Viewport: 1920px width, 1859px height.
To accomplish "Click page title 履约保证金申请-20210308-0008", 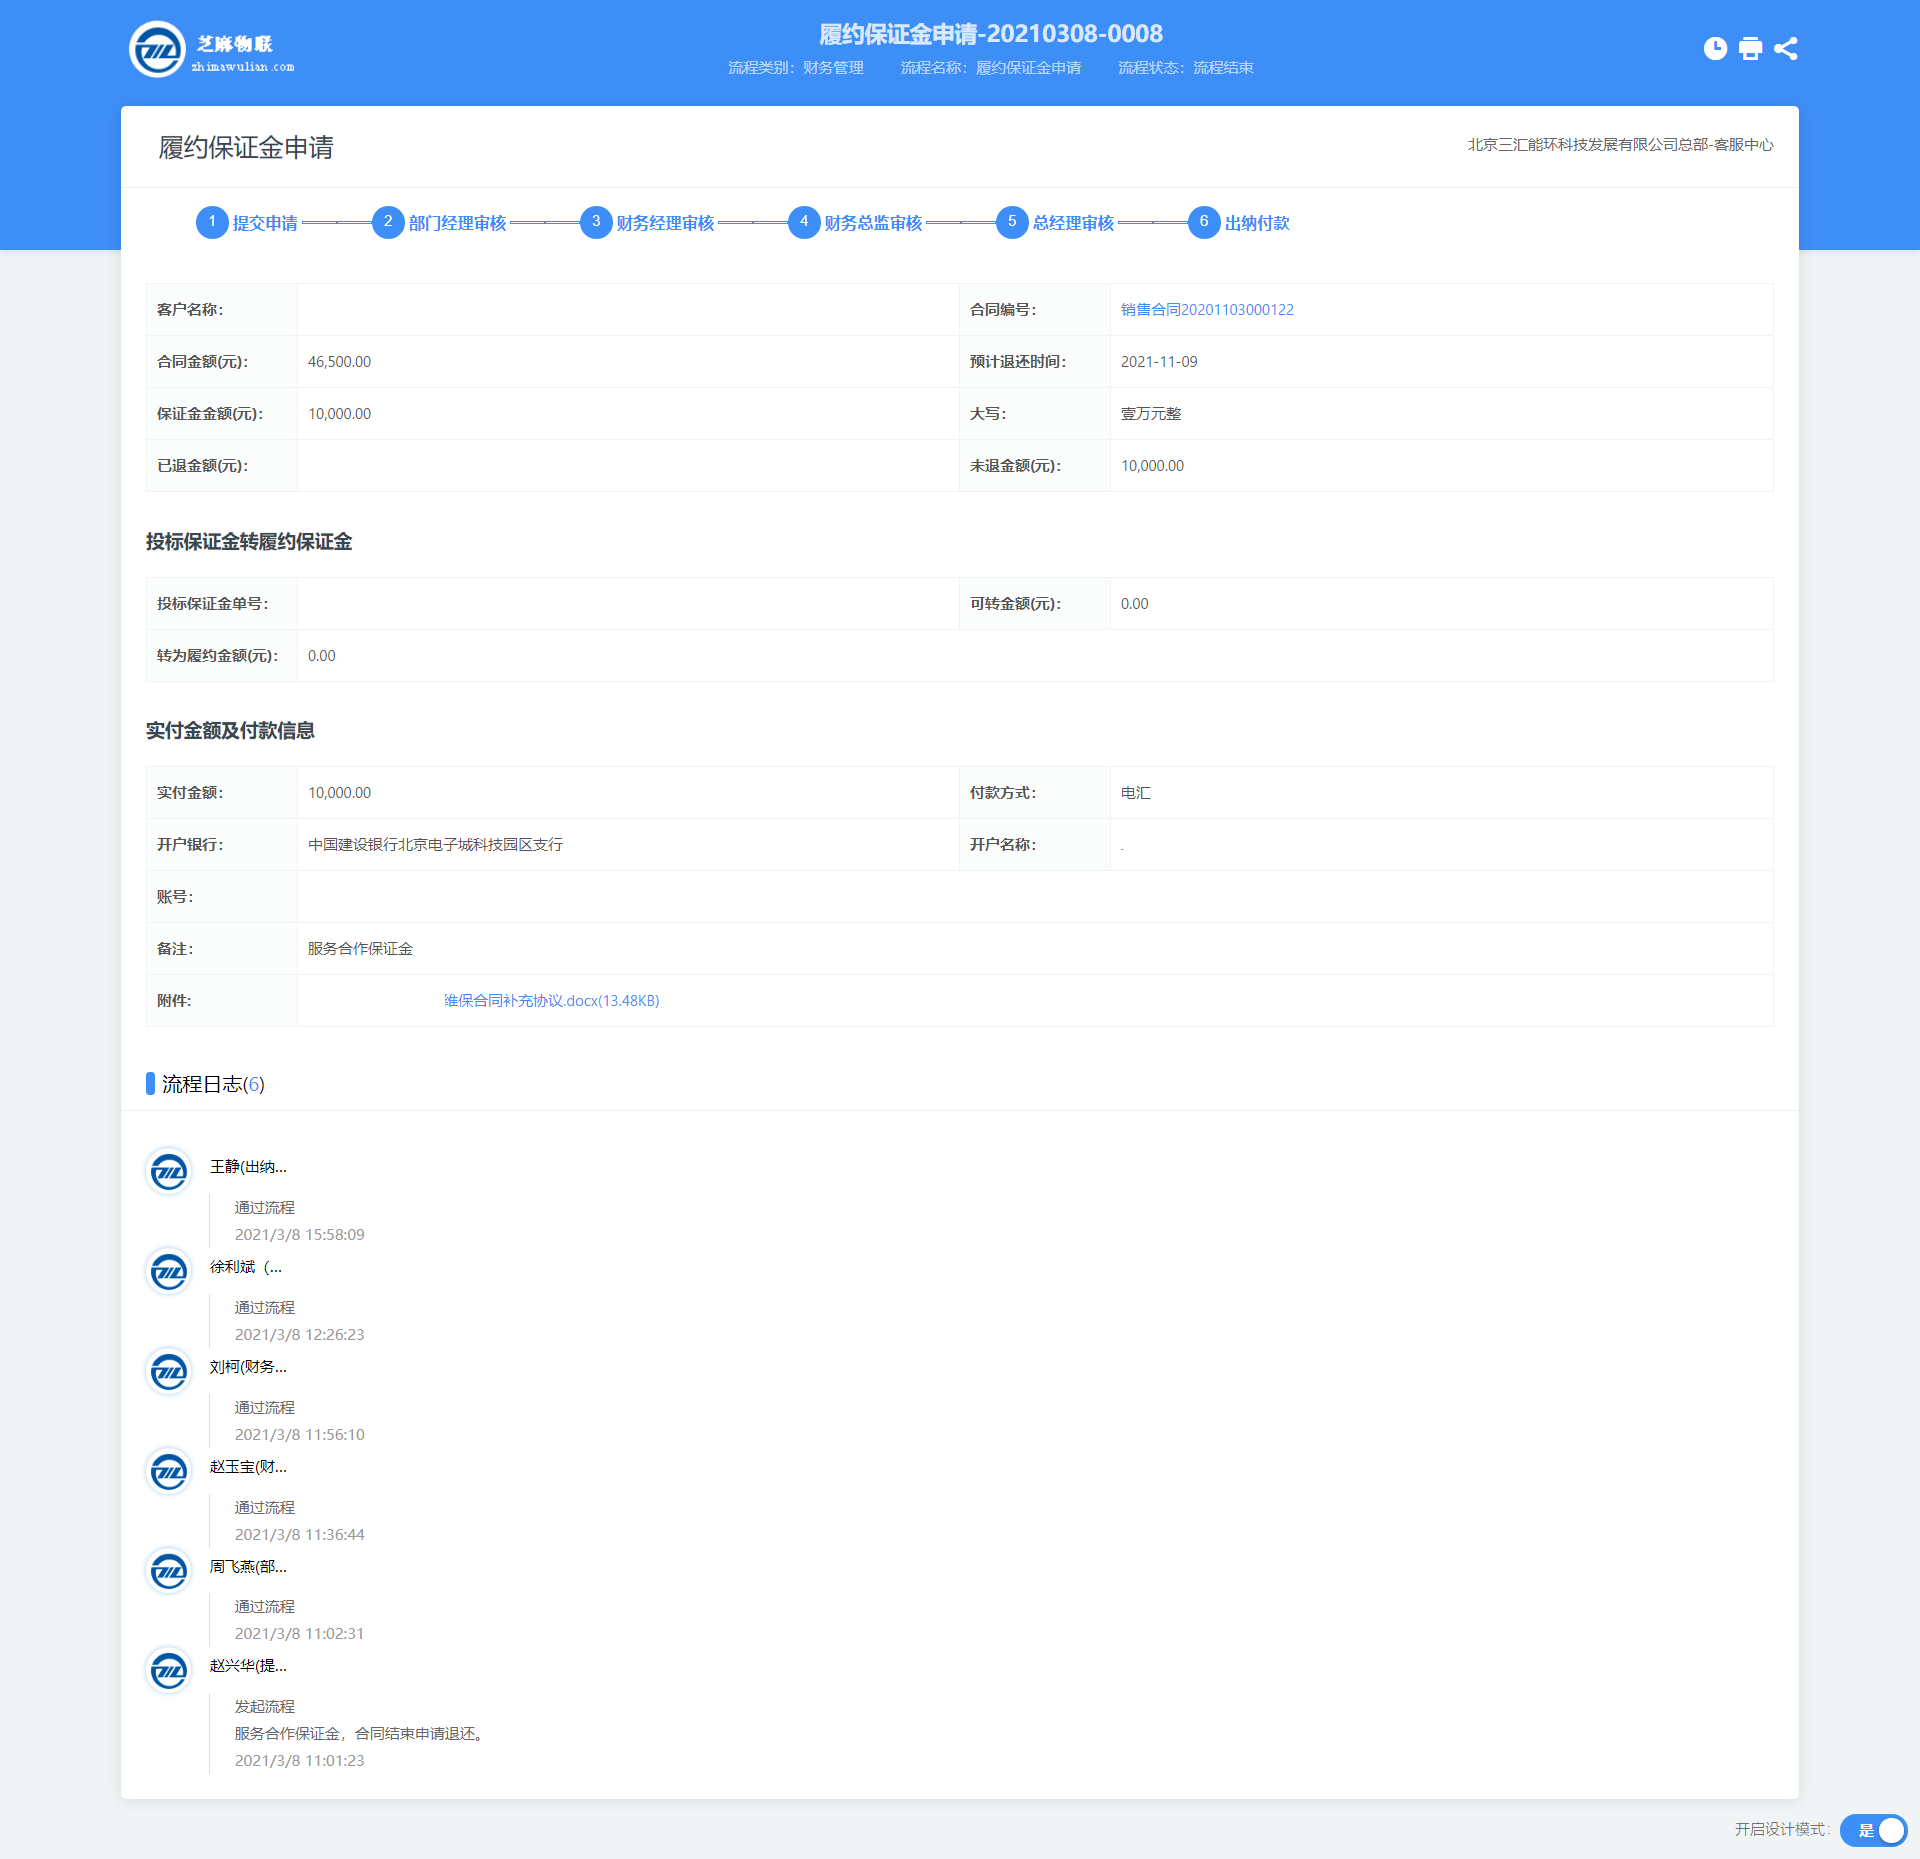I will [991, 34].
